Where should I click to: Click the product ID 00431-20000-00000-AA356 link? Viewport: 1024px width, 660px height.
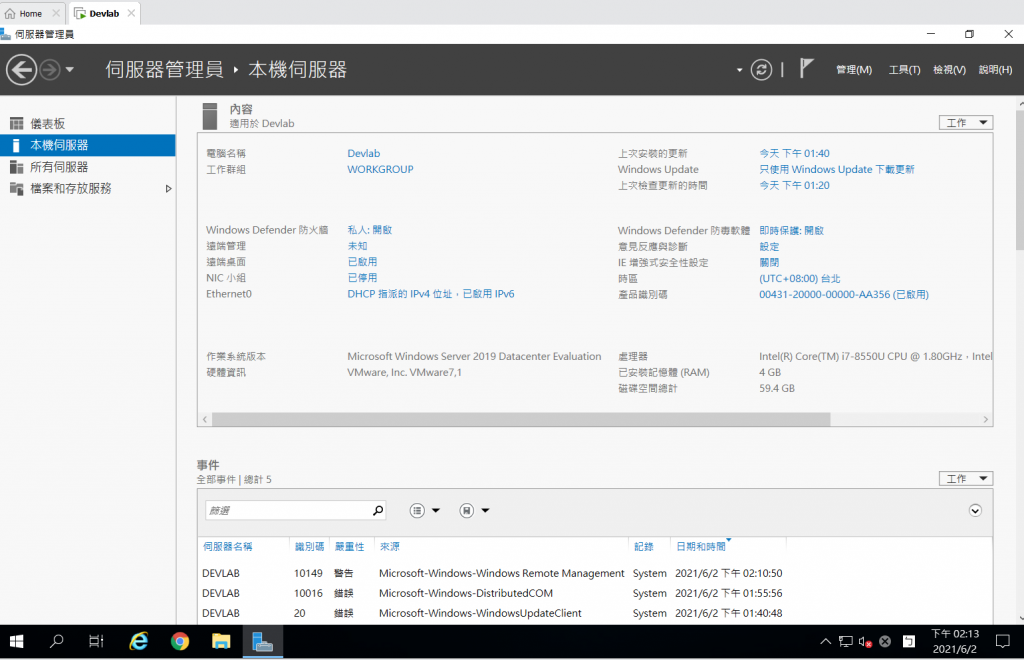click(844, 294)
